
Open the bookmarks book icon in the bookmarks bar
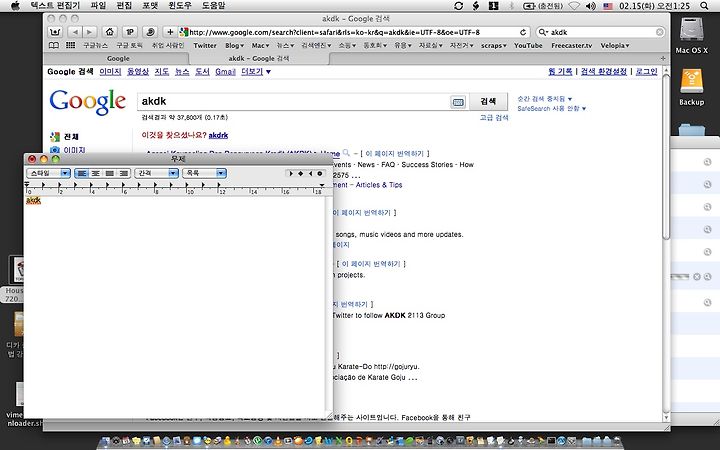pos(54,45)
